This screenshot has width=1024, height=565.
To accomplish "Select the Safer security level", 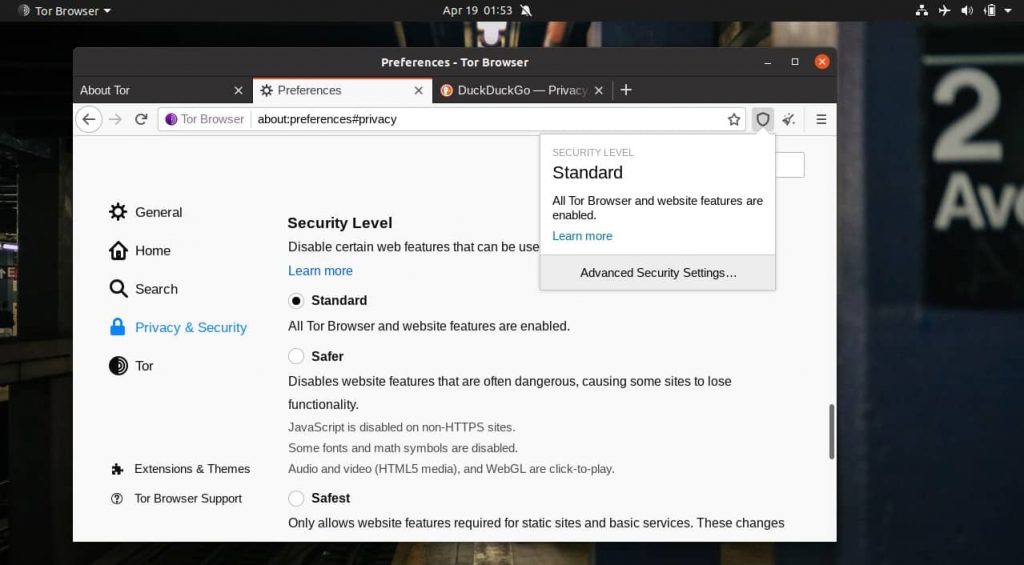I will point(296,356).
